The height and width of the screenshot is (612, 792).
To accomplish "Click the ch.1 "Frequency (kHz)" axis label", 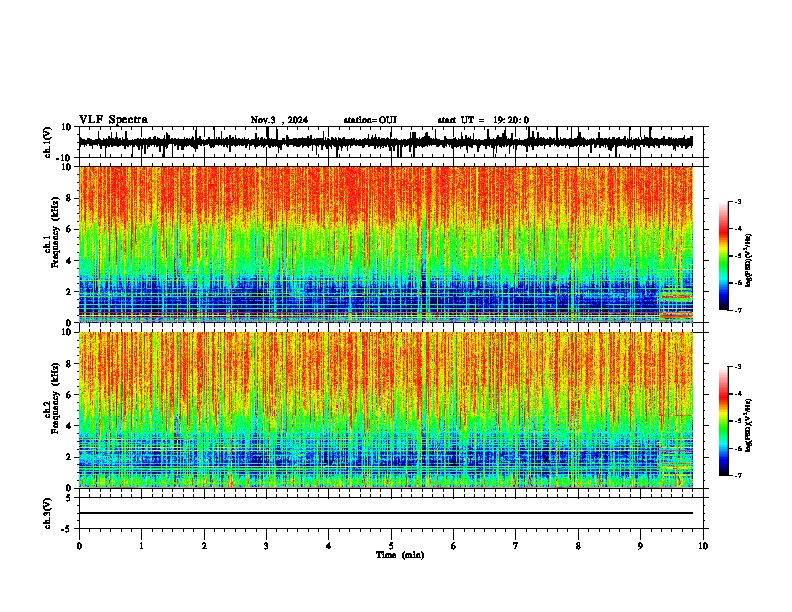I will click(55, 233).
